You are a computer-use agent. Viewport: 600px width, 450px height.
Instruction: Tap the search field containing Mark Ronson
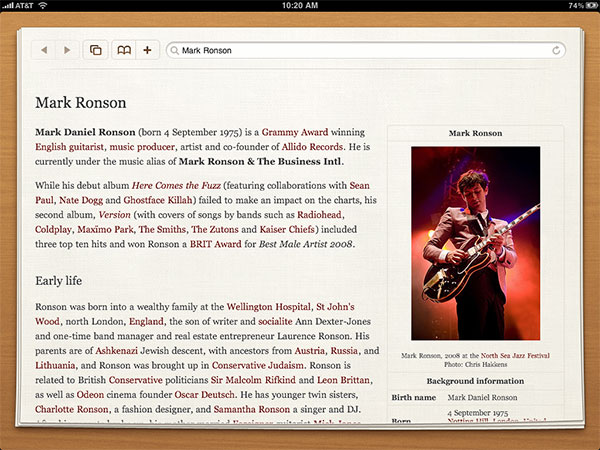coord(365,51)
